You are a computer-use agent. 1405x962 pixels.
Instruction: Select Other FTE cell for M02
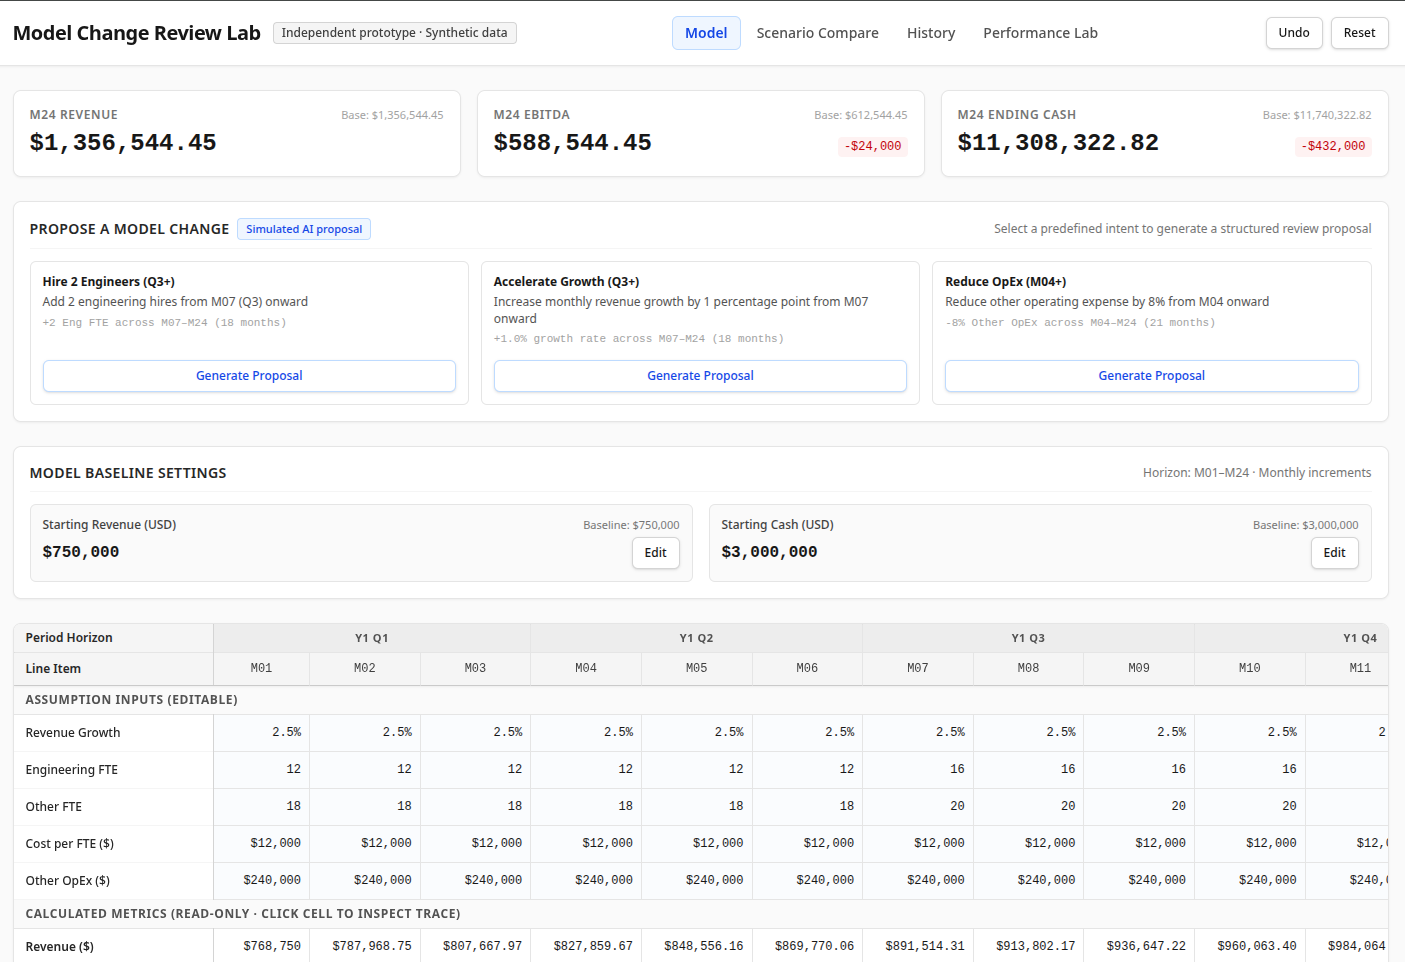click(x=365, y=807)
